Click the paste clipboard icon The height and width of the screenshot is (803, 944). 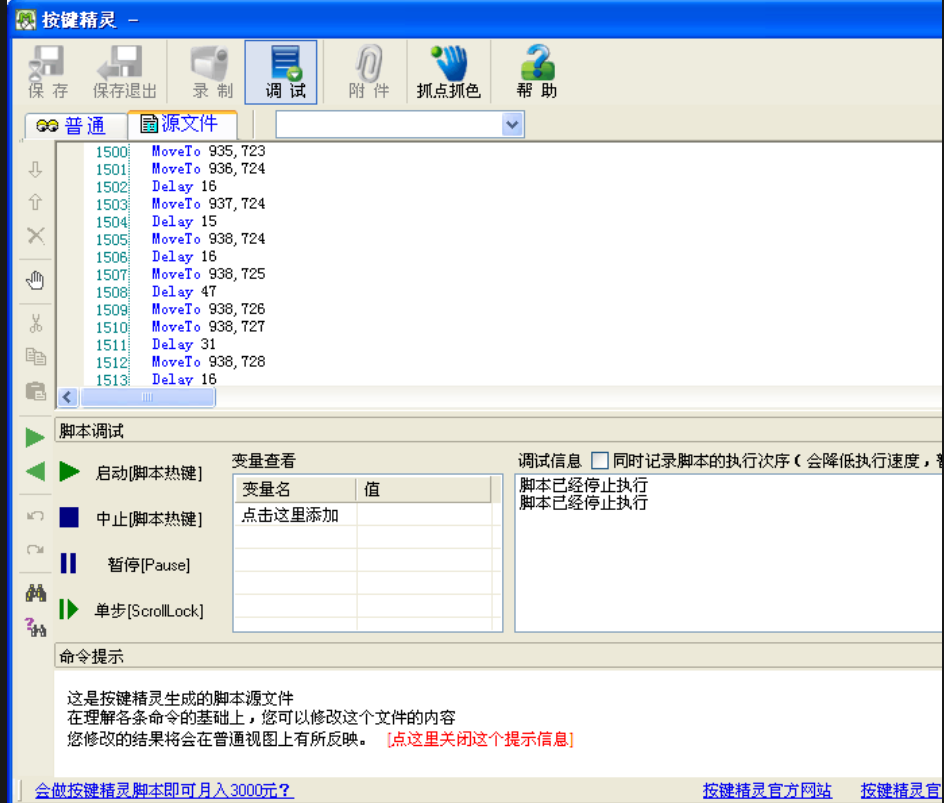click(36, 391)
